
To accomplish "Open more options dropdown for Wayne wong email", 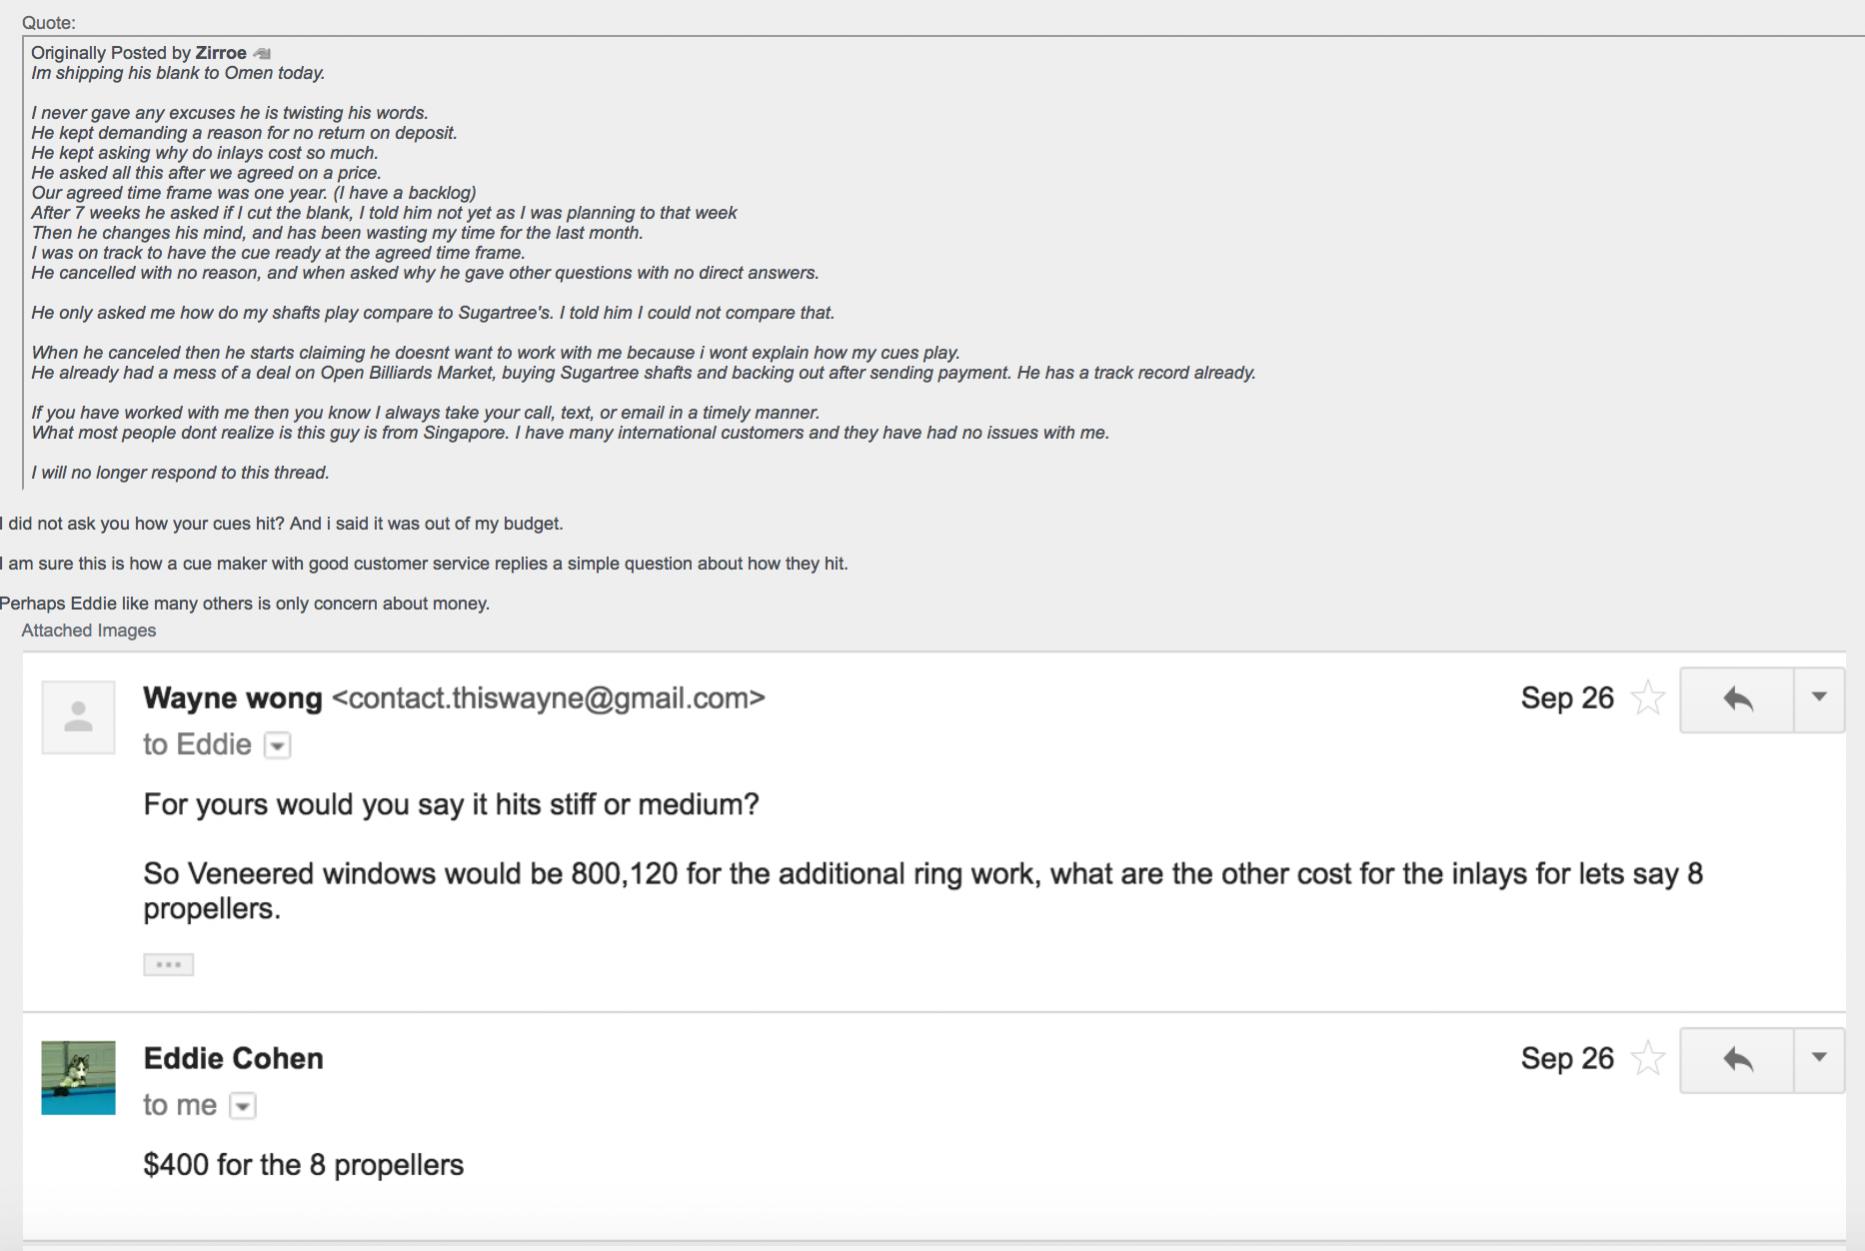I will pos(1819,700).
